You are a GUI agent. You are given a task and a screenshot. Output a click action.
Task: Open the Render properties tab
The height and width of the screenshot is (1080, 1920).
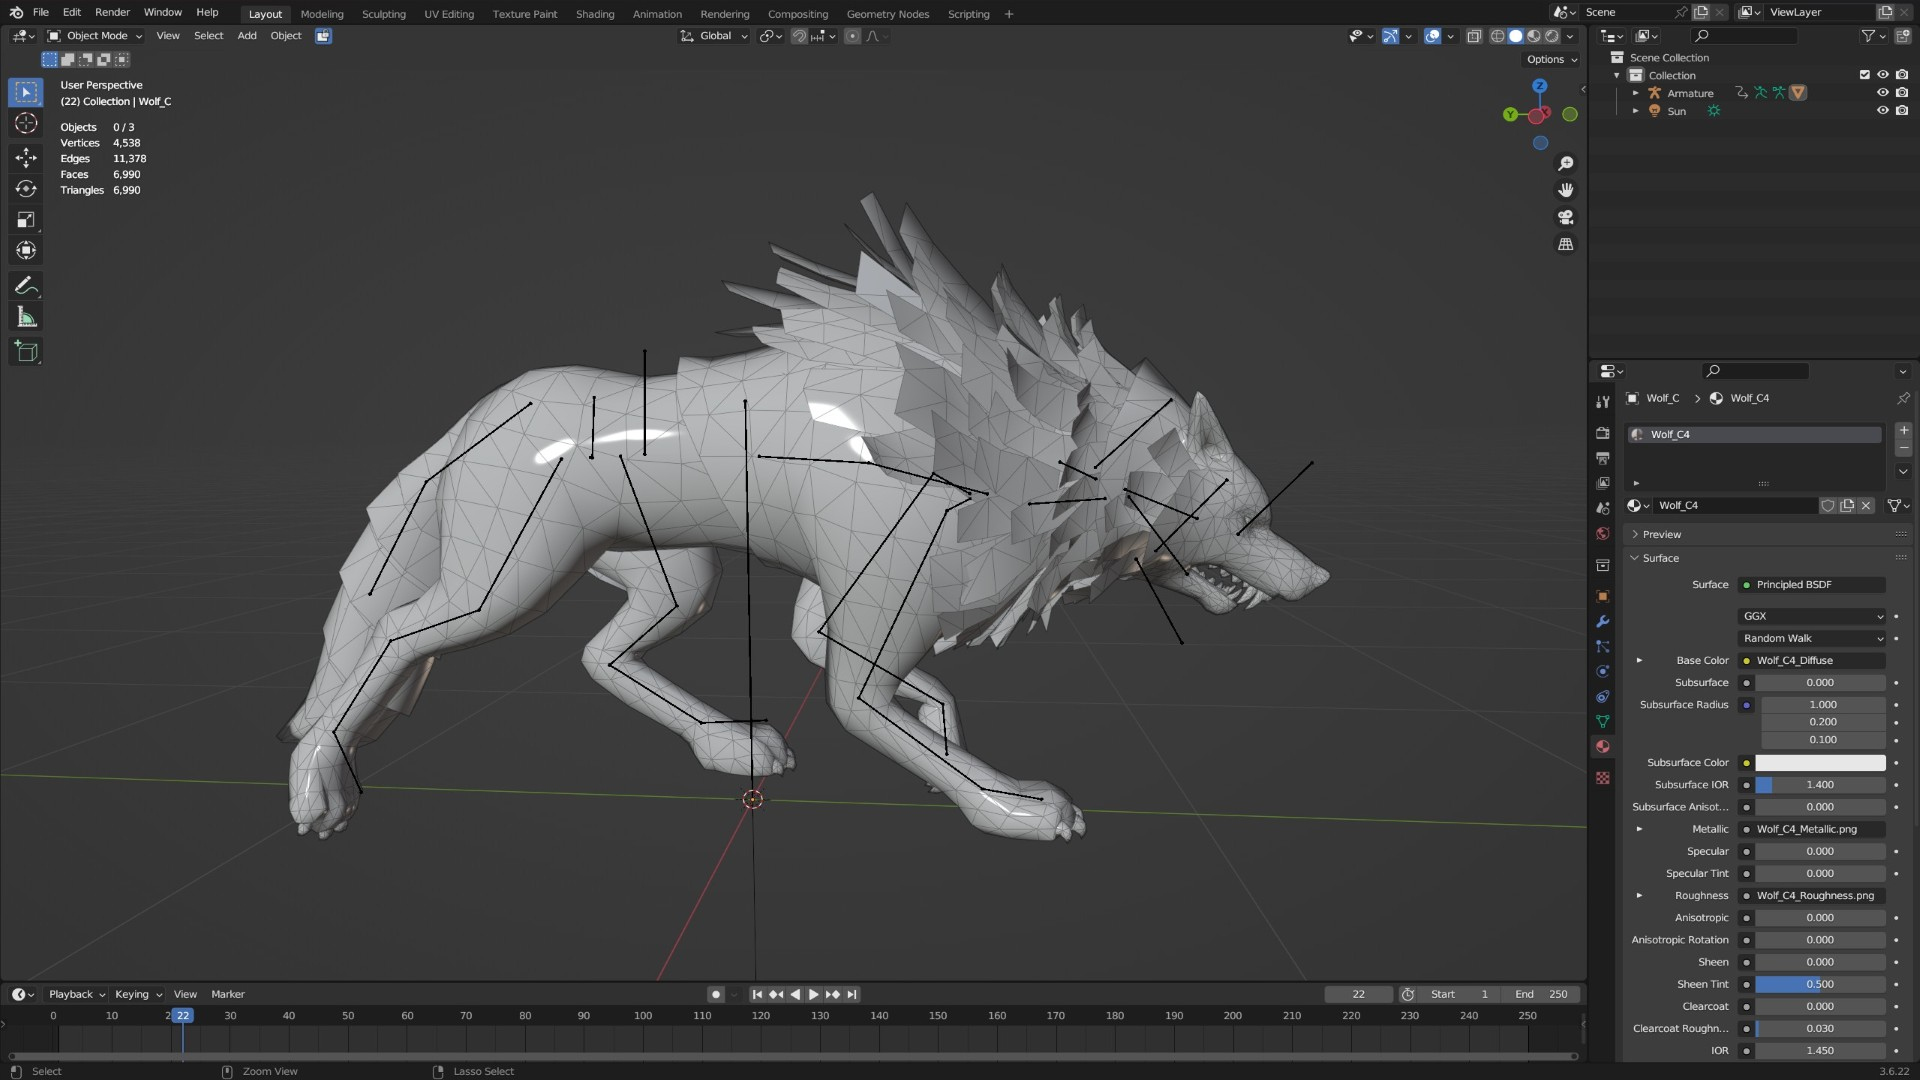1603,433
